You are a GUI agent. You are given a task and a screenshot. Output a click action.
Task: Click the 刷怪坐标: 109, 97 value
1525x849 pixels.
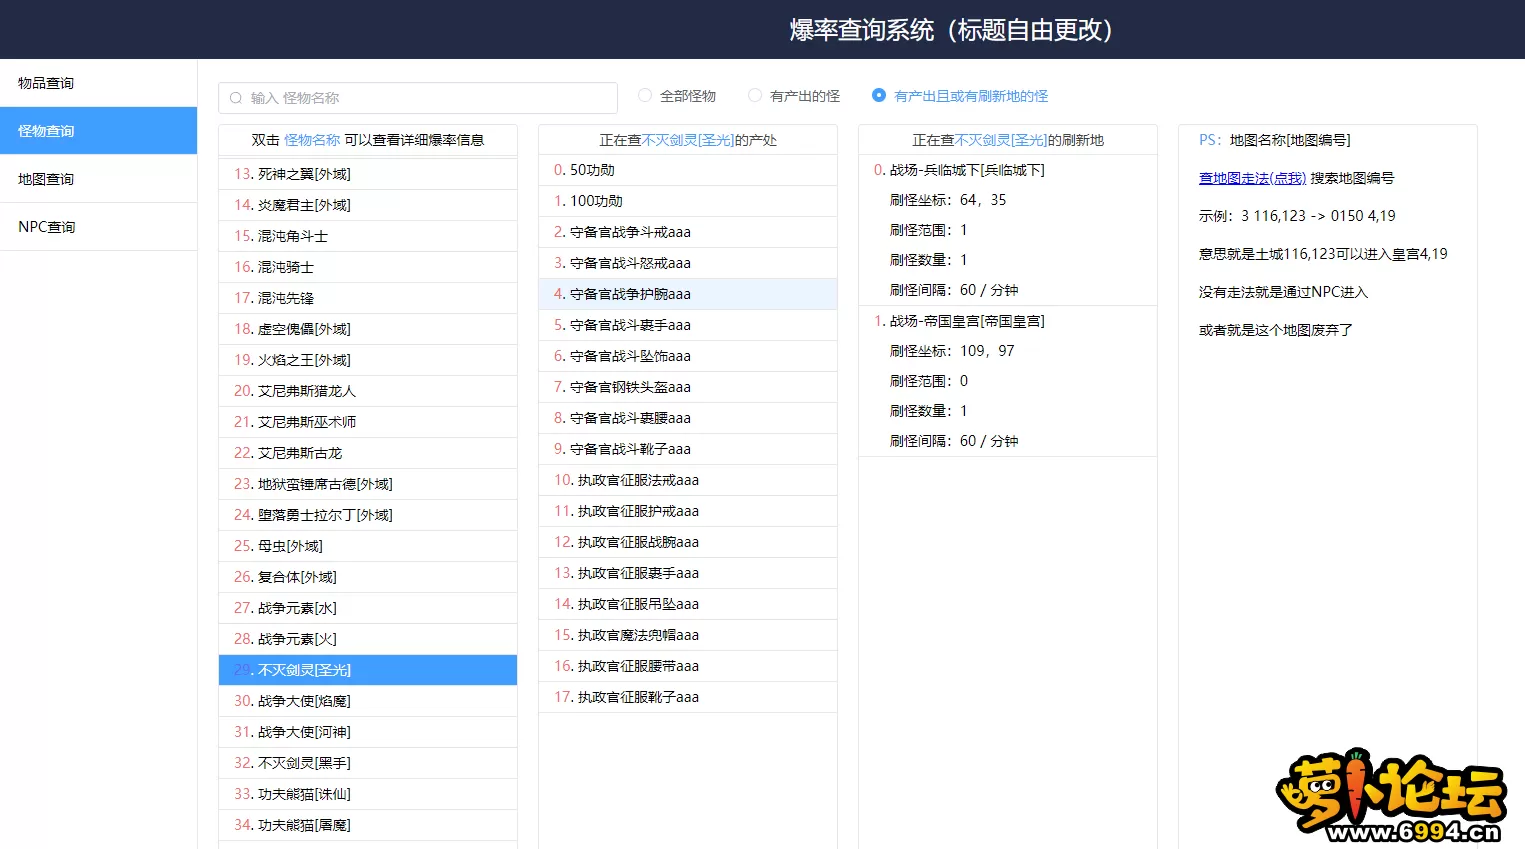pyautogui.click(x=952, y=351)
